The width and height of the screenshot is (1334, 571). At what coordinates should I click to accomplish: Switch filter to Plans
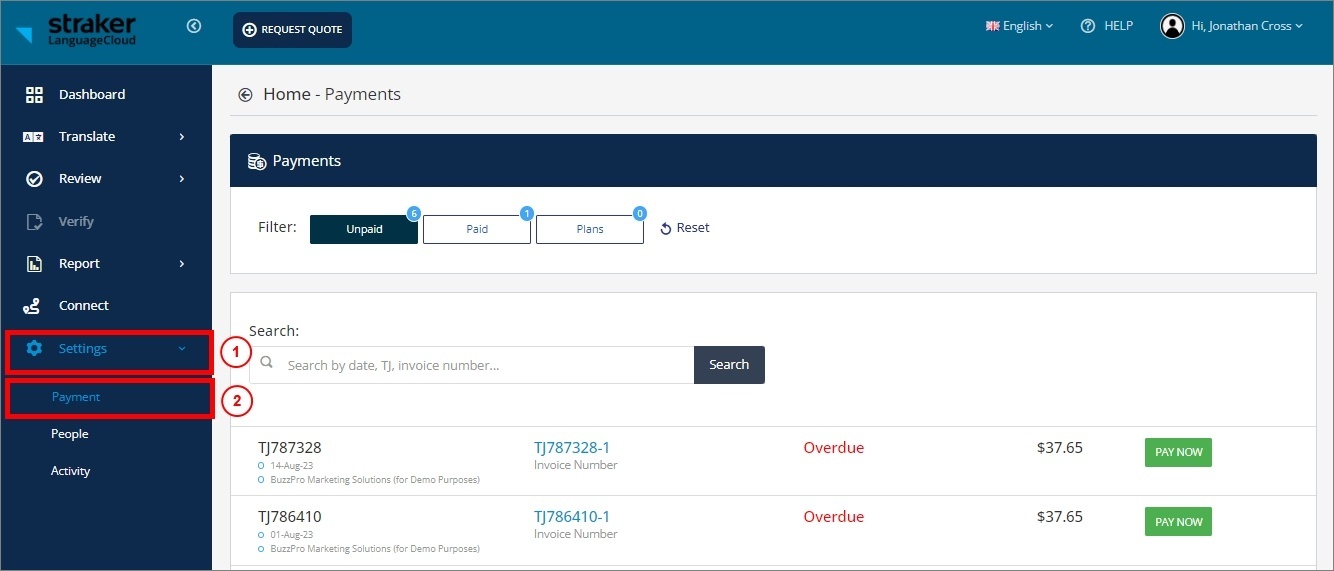590,229
